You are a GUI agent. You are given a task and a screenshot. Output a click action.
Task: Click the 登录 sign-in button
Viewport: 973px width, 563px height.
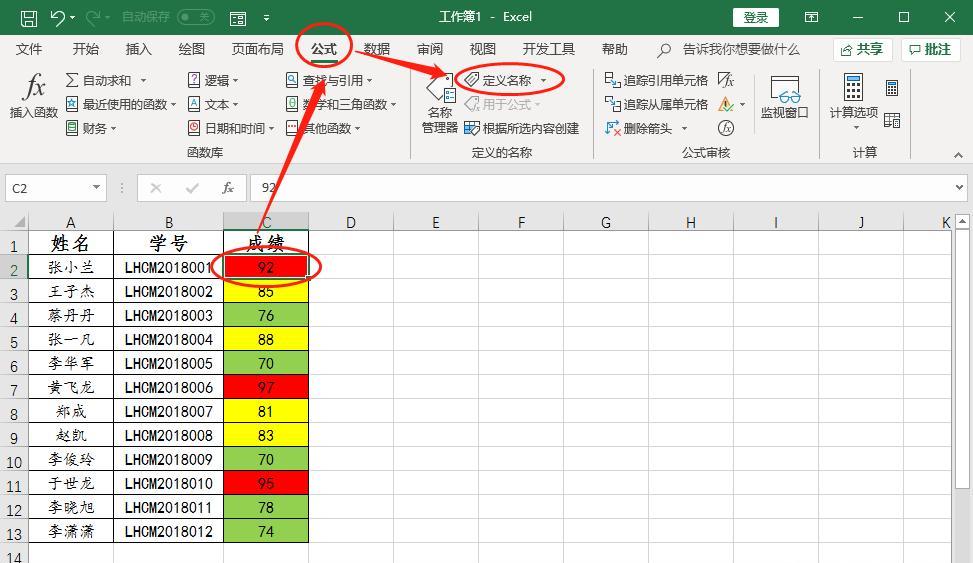click(x=755, y=17)
